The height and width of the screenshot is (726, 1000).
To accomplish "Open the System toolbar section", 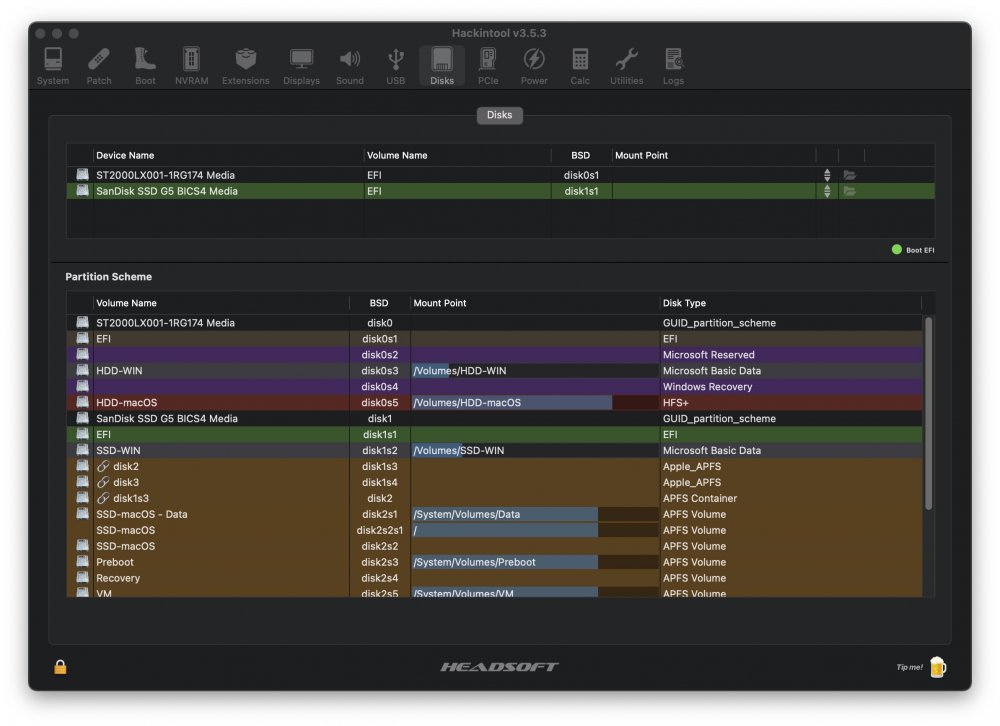I will 53,66.
